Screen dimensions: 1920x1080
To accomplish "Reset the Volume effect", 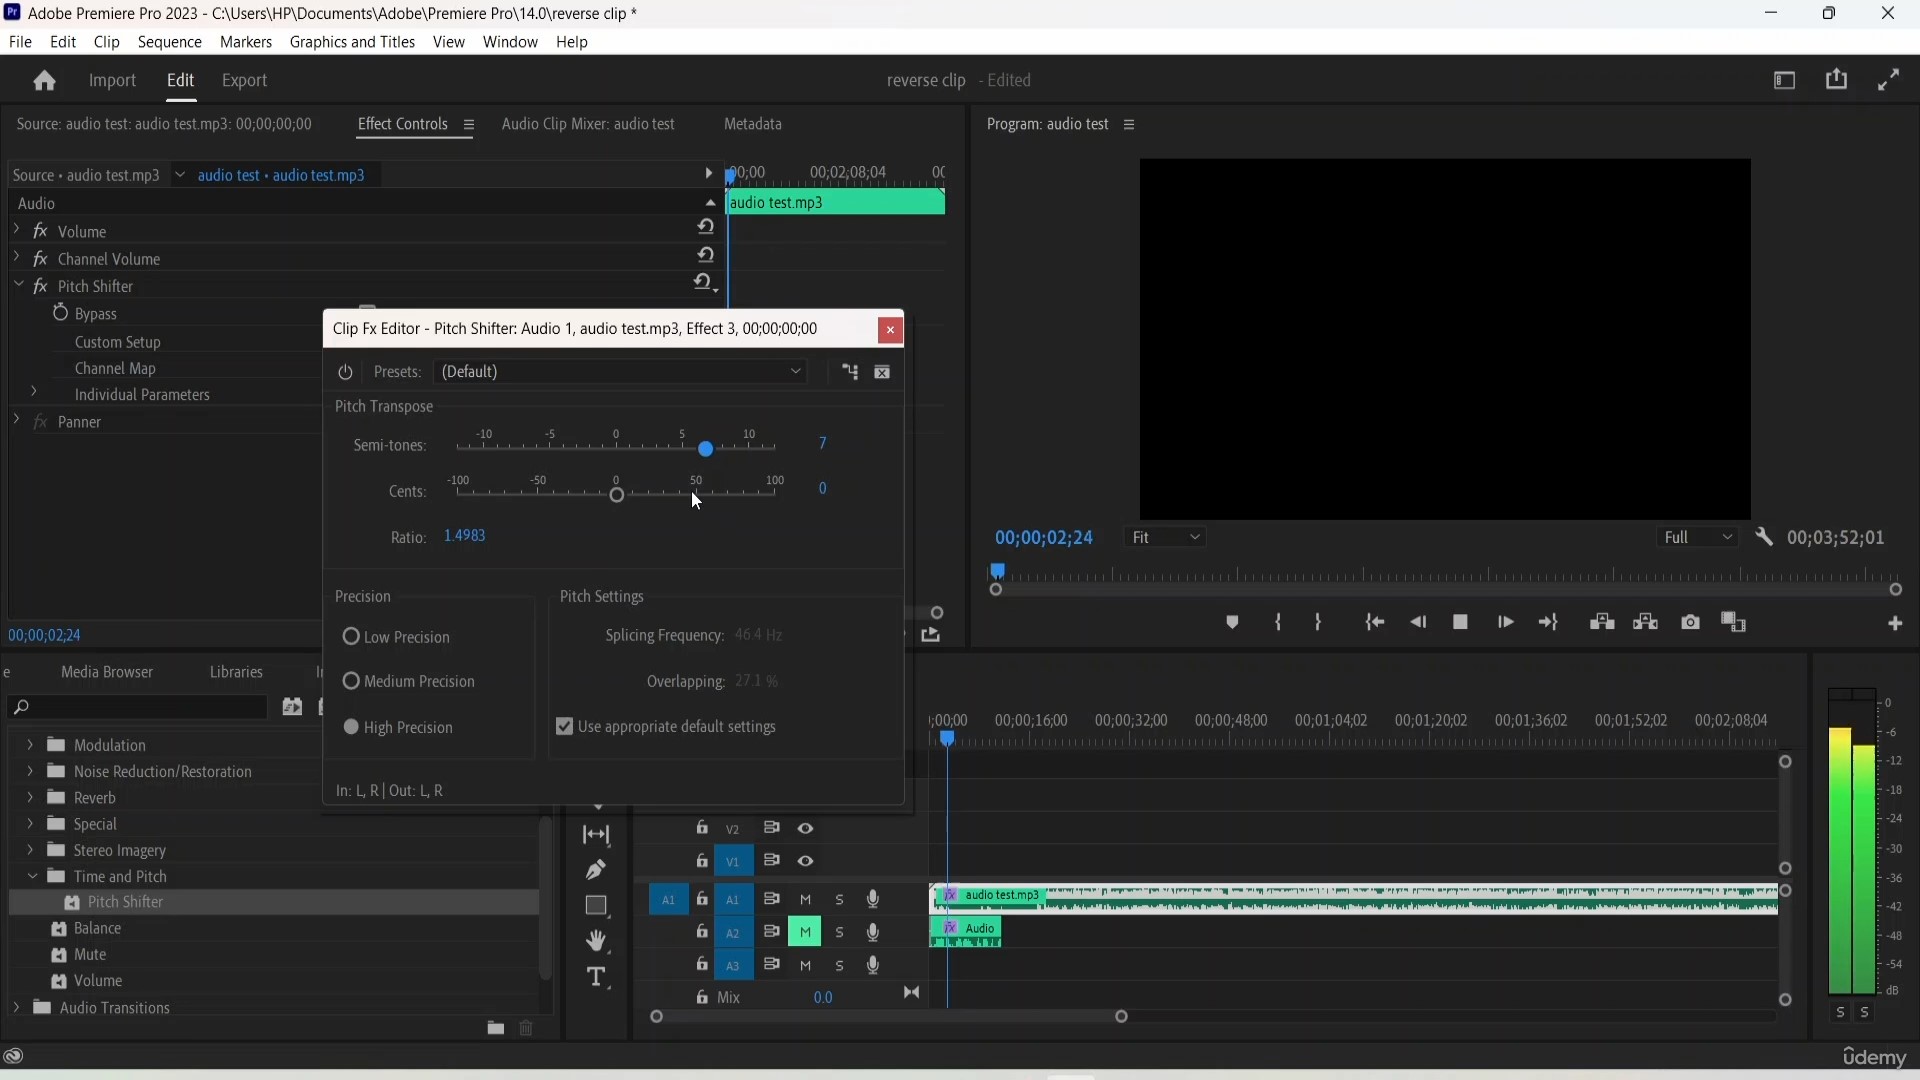I will (707, 229).
